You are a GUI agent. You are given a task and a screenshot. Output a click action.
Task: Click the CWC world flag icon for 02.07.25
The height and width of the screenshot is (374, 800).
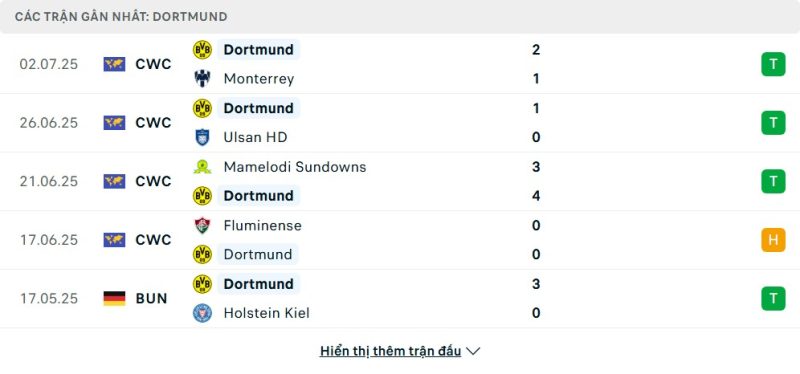tap(114, 64)
